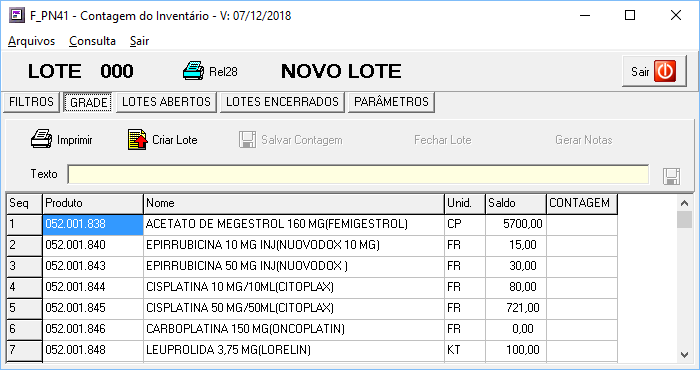Select the PARÂMETROS tab
Image resolution: width=700 pixels, height=370 pixels.
pos(391,102)
